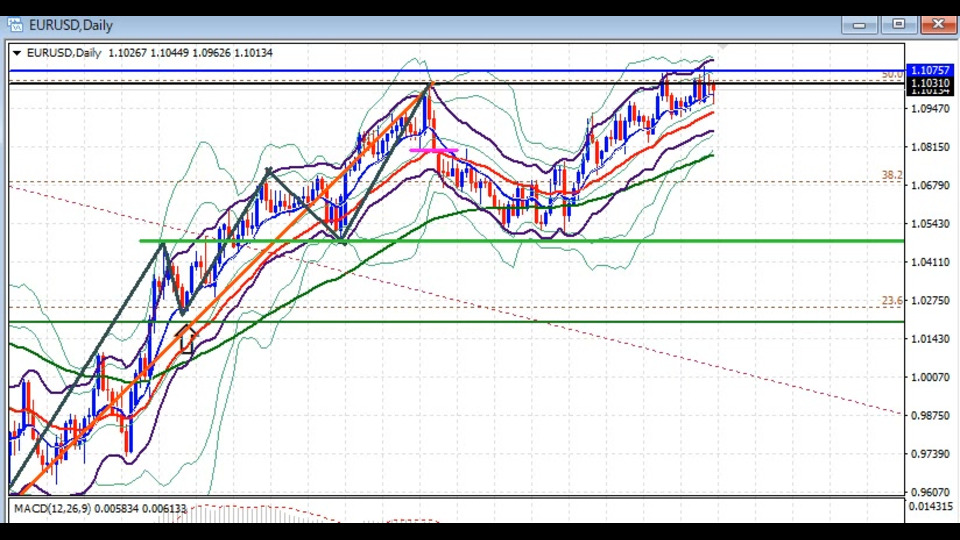Click the 0.97390 price scale value

(930, 454)
